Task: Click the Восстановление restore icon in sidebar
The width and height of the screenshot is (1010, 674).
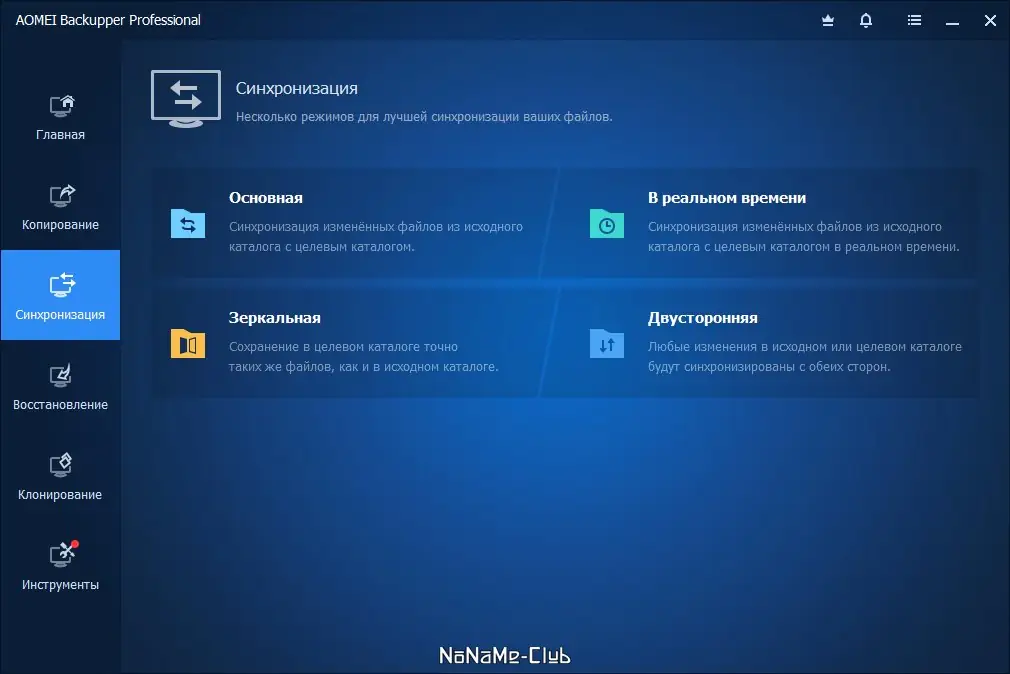Action: click(60, 376)
